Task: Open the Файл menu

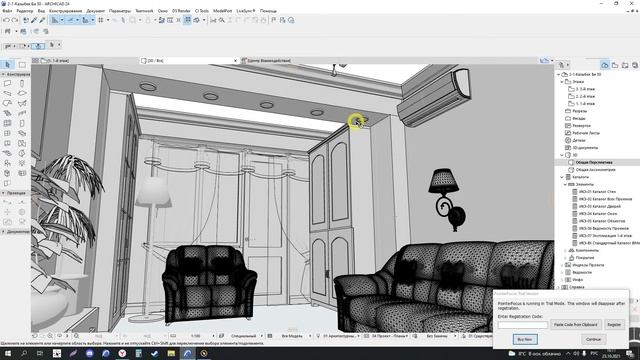Action: tap(7, 11)
